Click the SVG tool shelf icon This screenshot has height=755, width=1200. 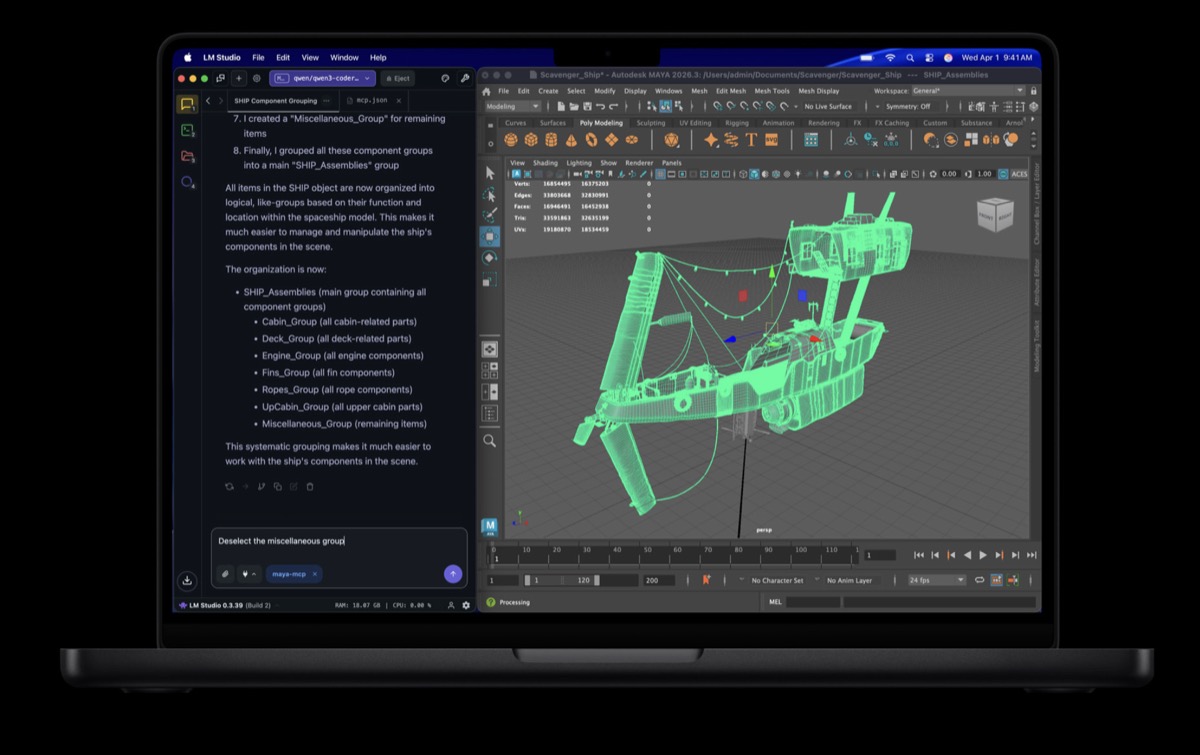772,140
